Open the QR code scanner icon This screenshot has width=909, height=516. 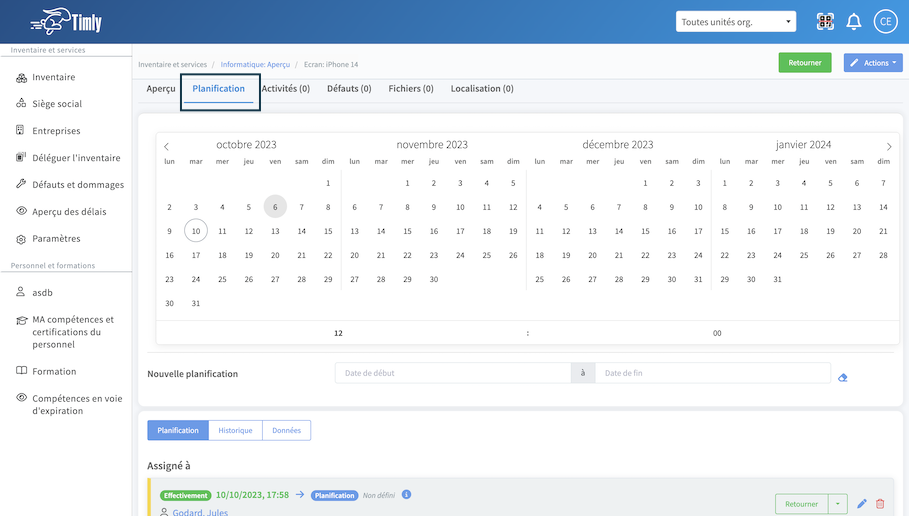pyautogui.click(x=825, y=22)
